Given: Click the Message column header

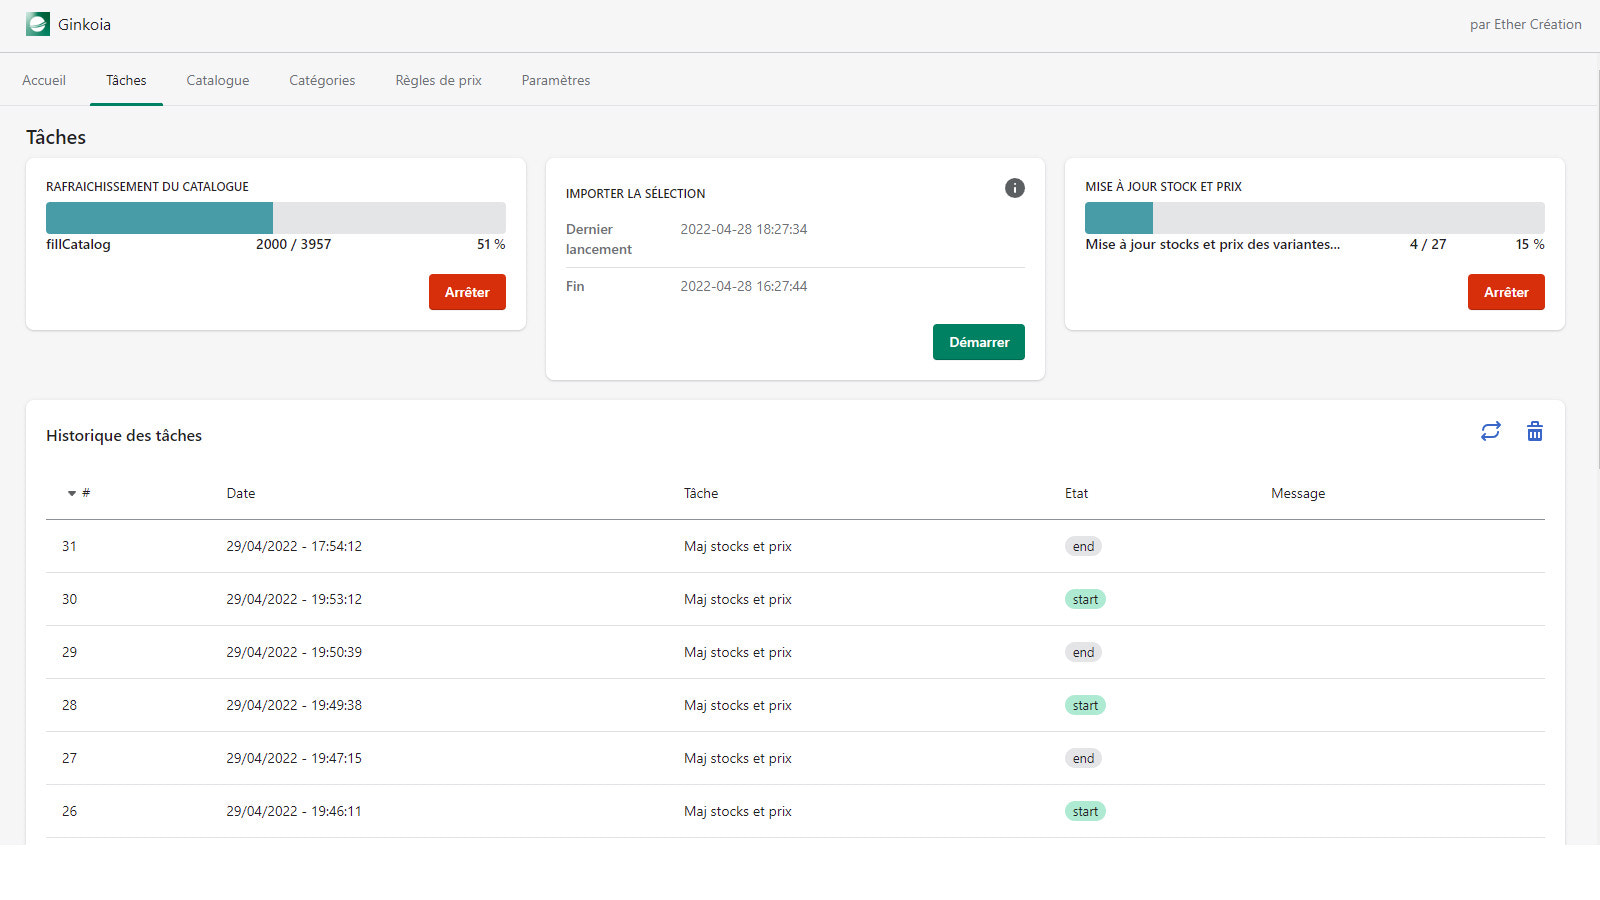Looking at the screenshot, I should coord(1298,493).
